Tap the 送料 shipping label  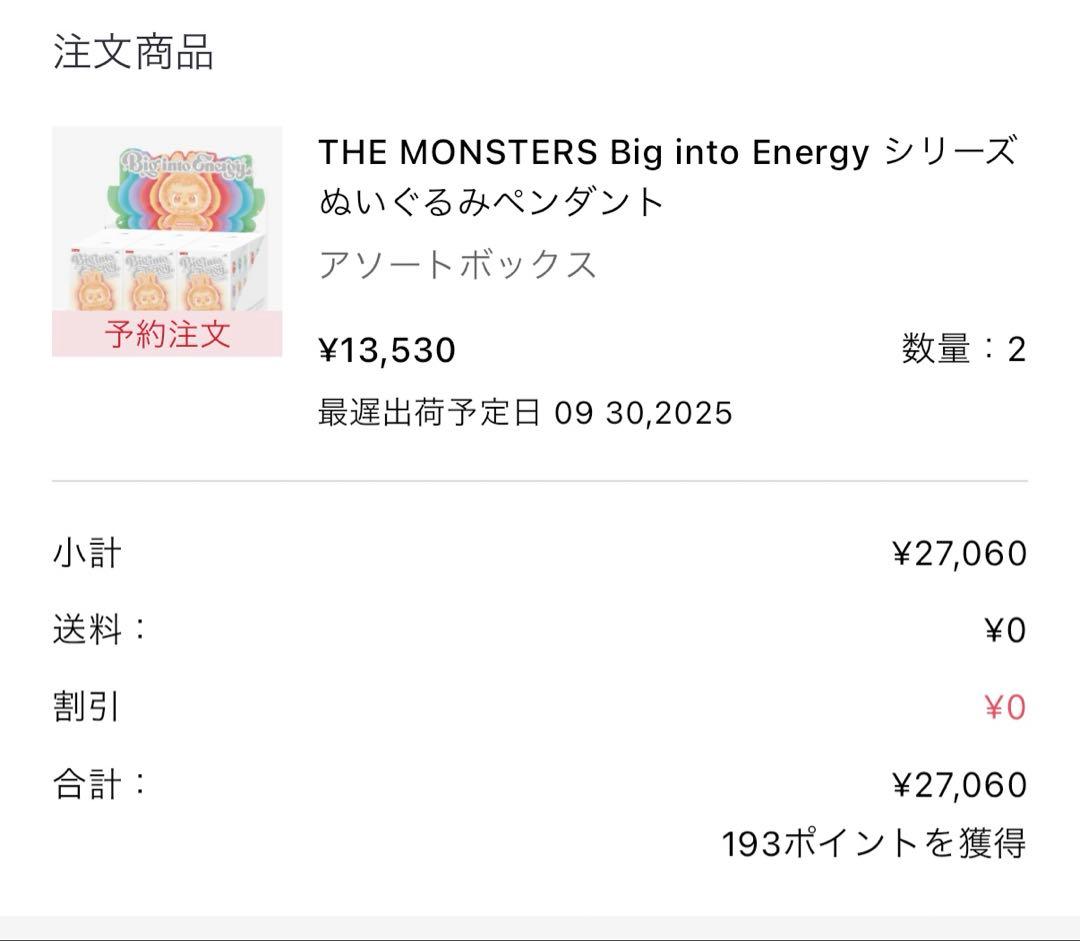pyautogui.click(x=99, y=630)
